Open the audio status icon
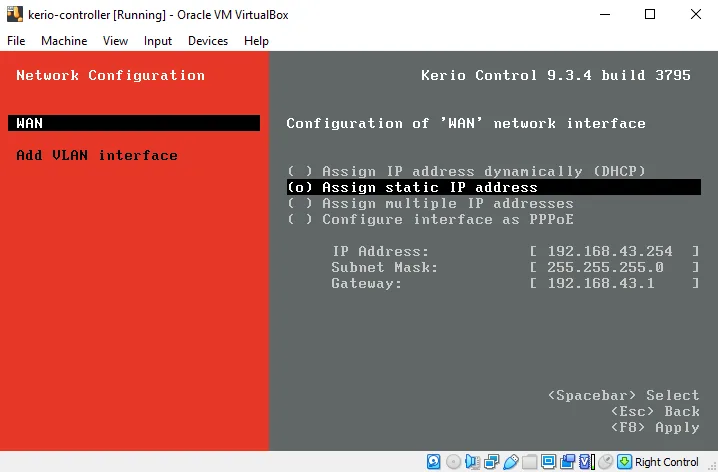 tap(472, 461)
